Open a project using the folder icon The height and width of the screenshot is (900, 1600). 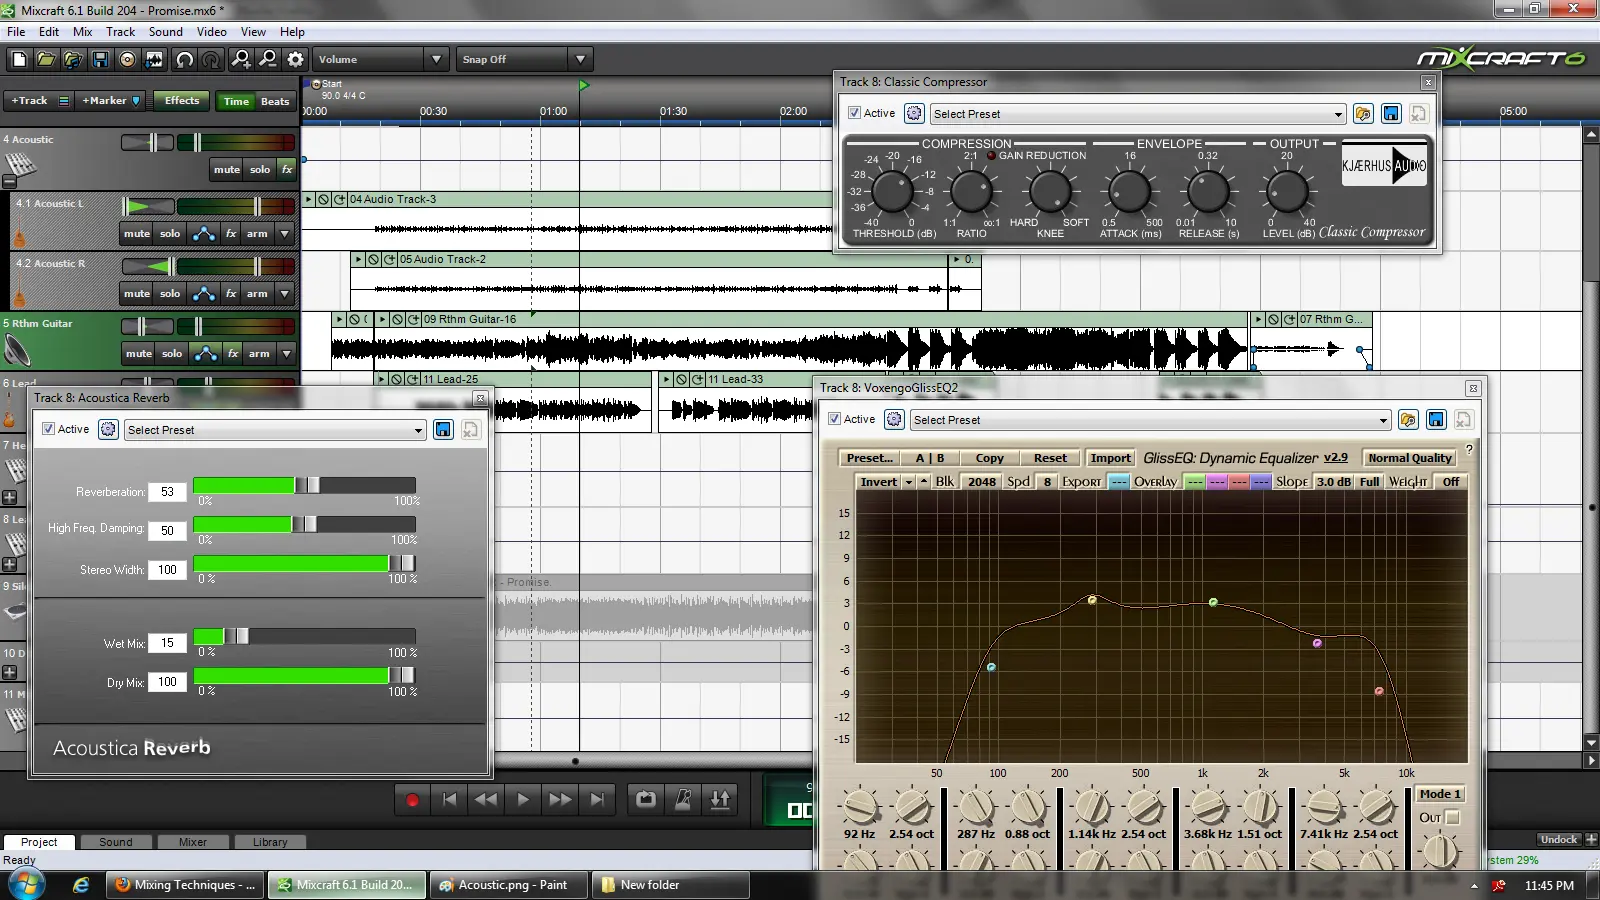click(46, 60)
